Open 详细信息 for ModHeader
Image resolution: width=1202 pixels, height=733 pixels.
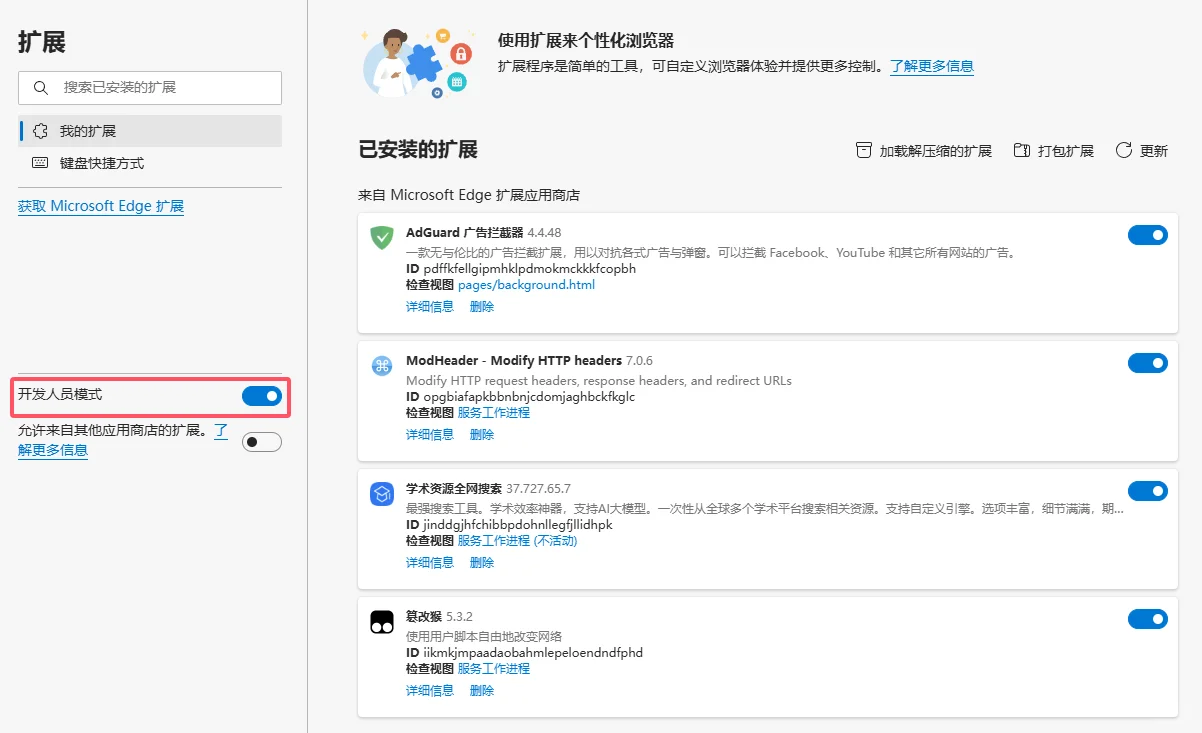click(429, 434)
